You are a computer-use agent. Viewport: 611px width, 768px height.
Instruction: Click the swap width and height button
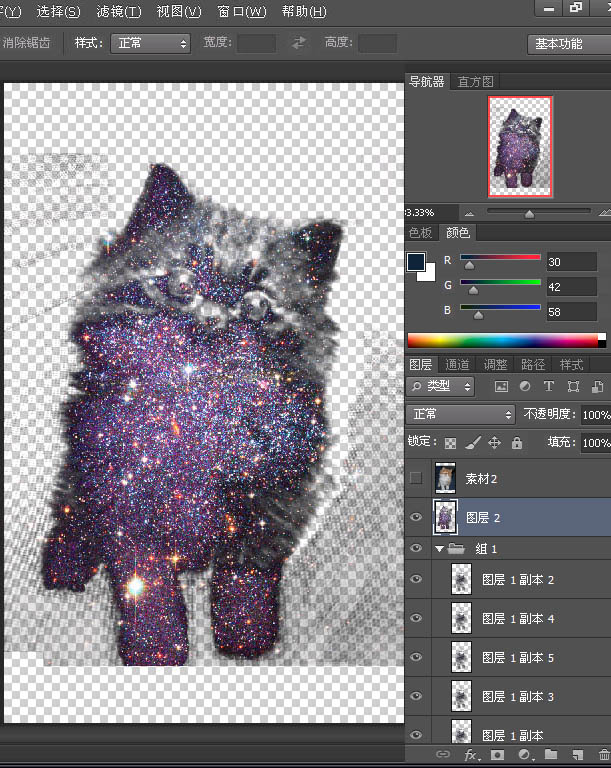point(298,43)
